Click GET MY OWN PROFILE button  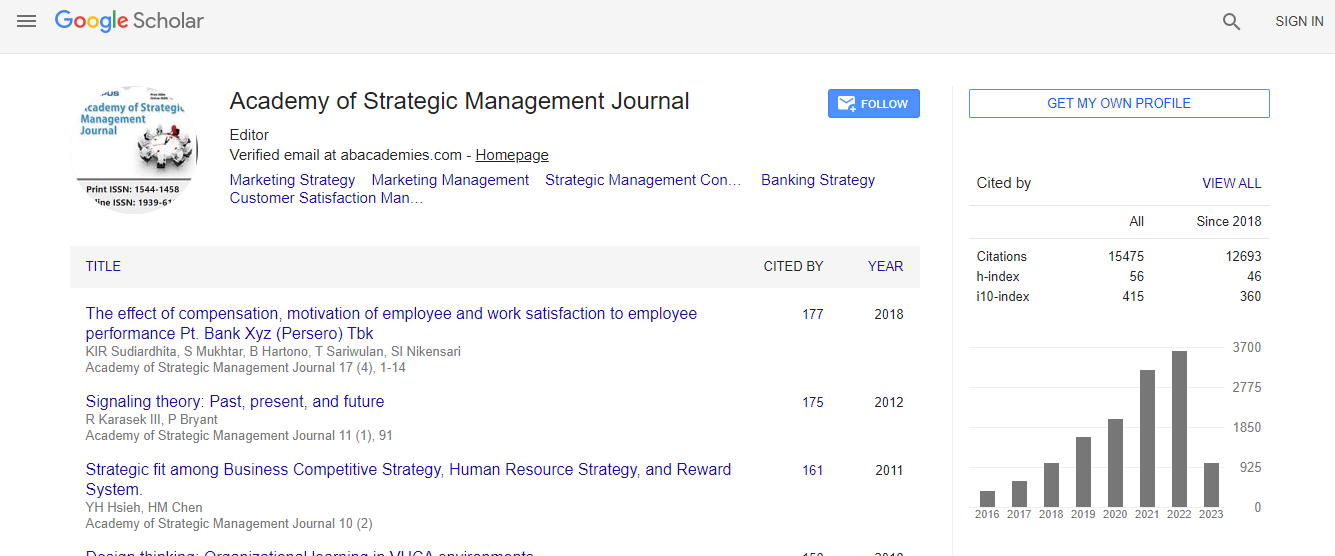coord(1119,103)
